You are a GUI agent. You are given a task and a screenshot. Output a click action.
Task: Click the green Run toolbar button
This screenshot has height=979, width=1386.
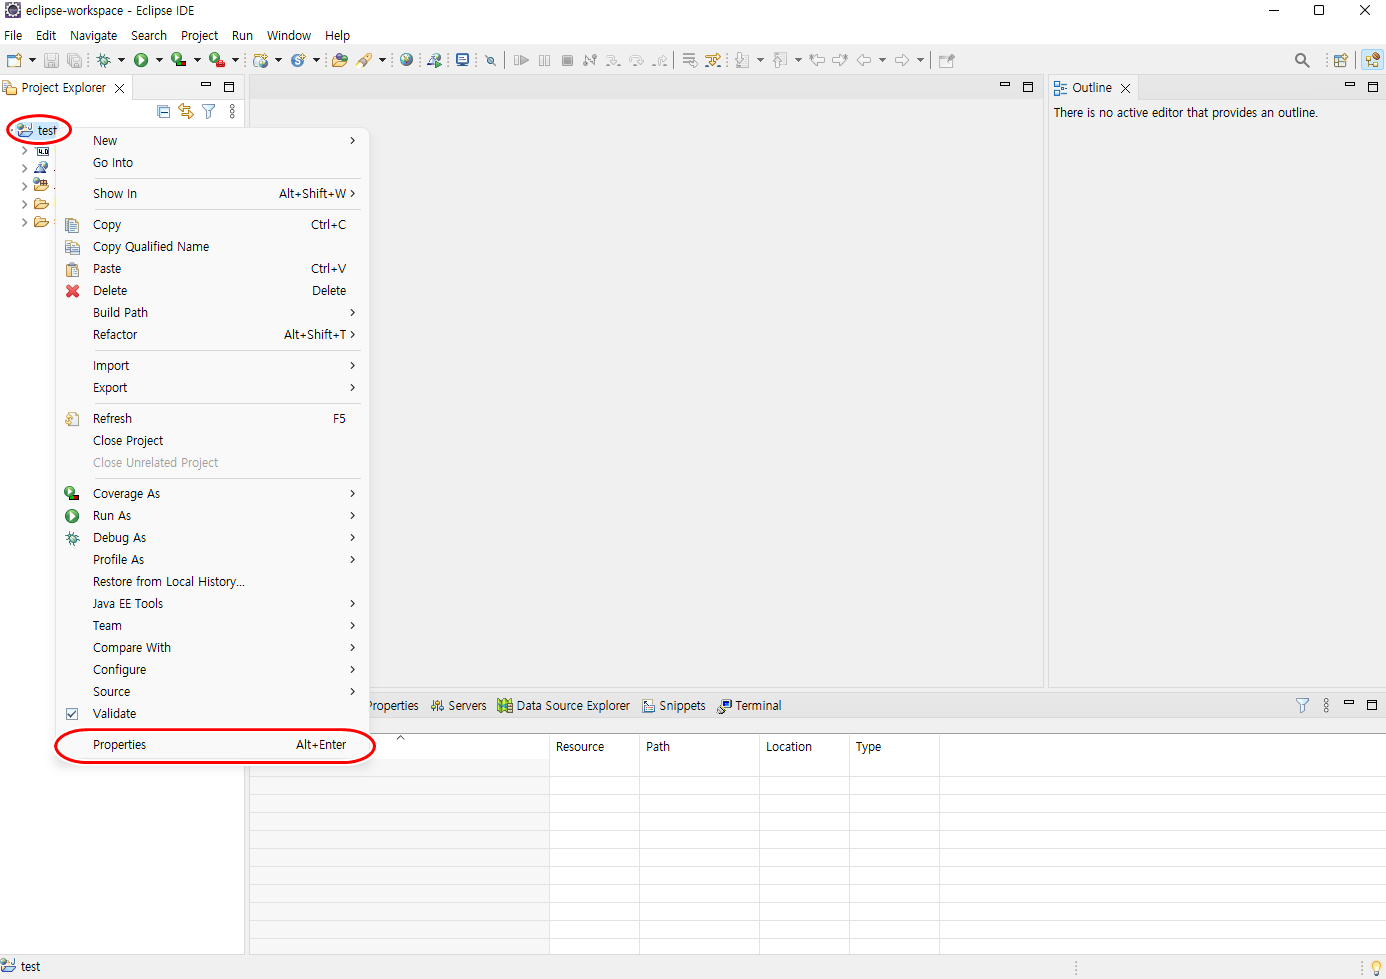[141, 60]
